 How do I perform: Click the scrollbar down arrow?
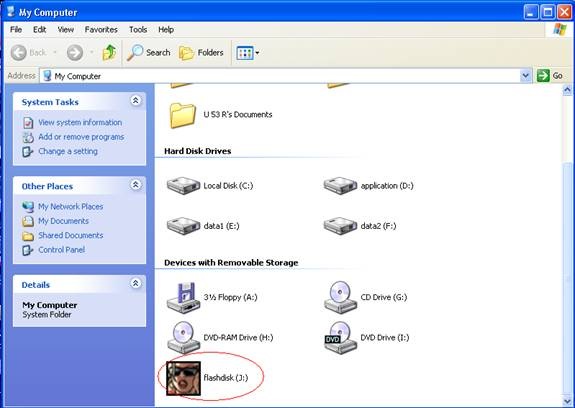point(567,401)
